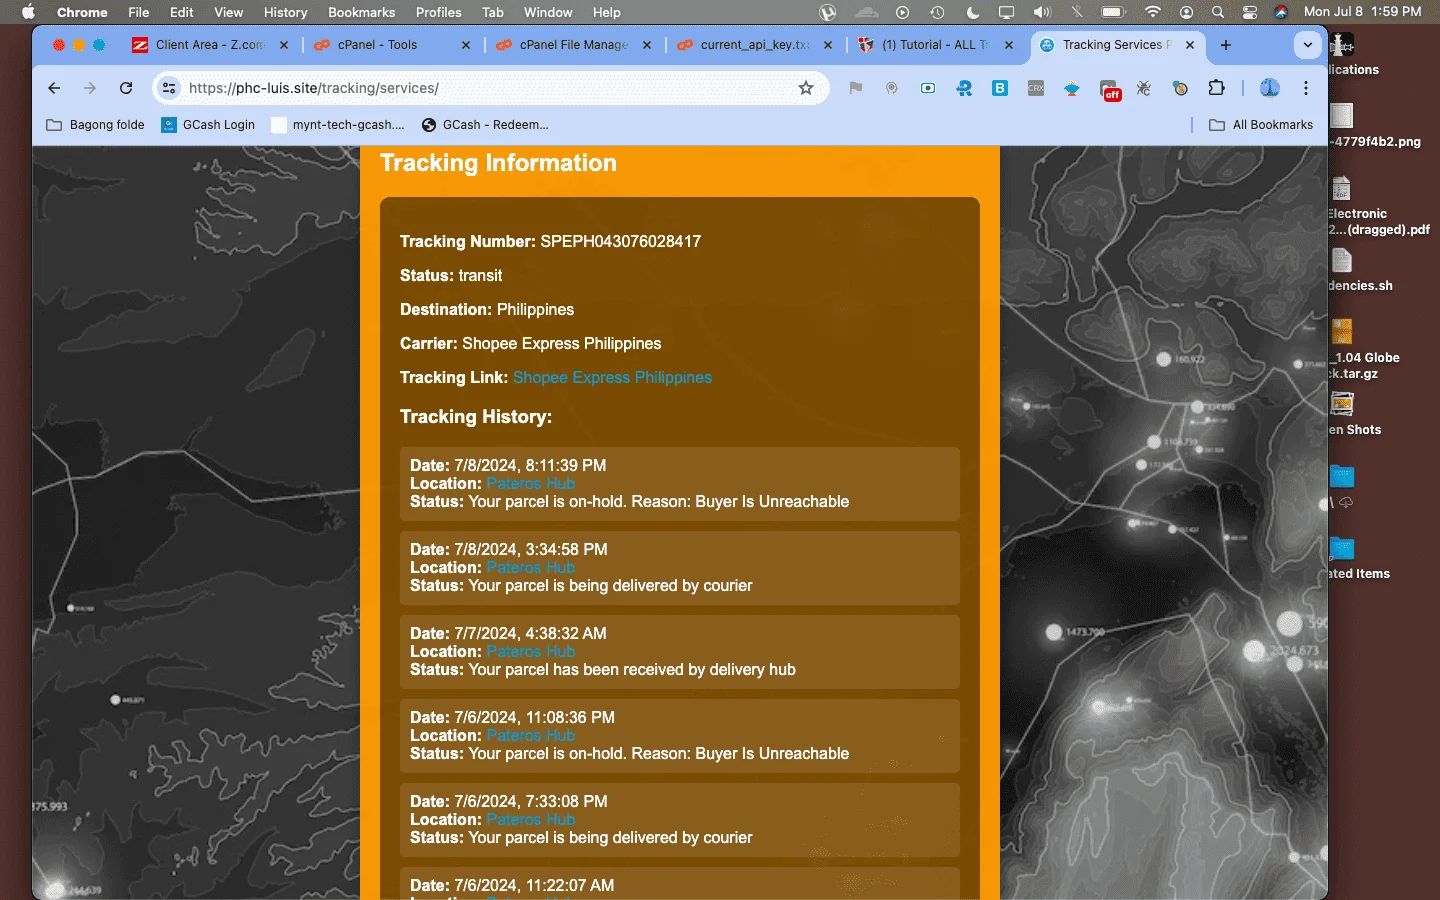This screenshot has height=900, width=1440.
Task: Open the Extensions puzzle-piece menu
Action: click(x=1216, y=88)
